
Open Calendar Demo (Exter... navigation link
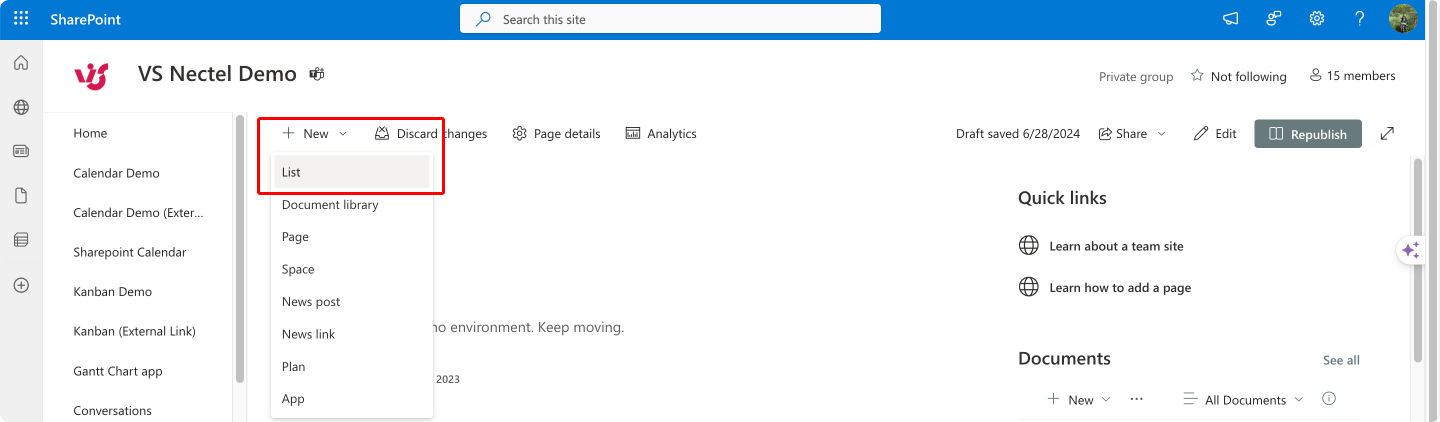(138, 213)
